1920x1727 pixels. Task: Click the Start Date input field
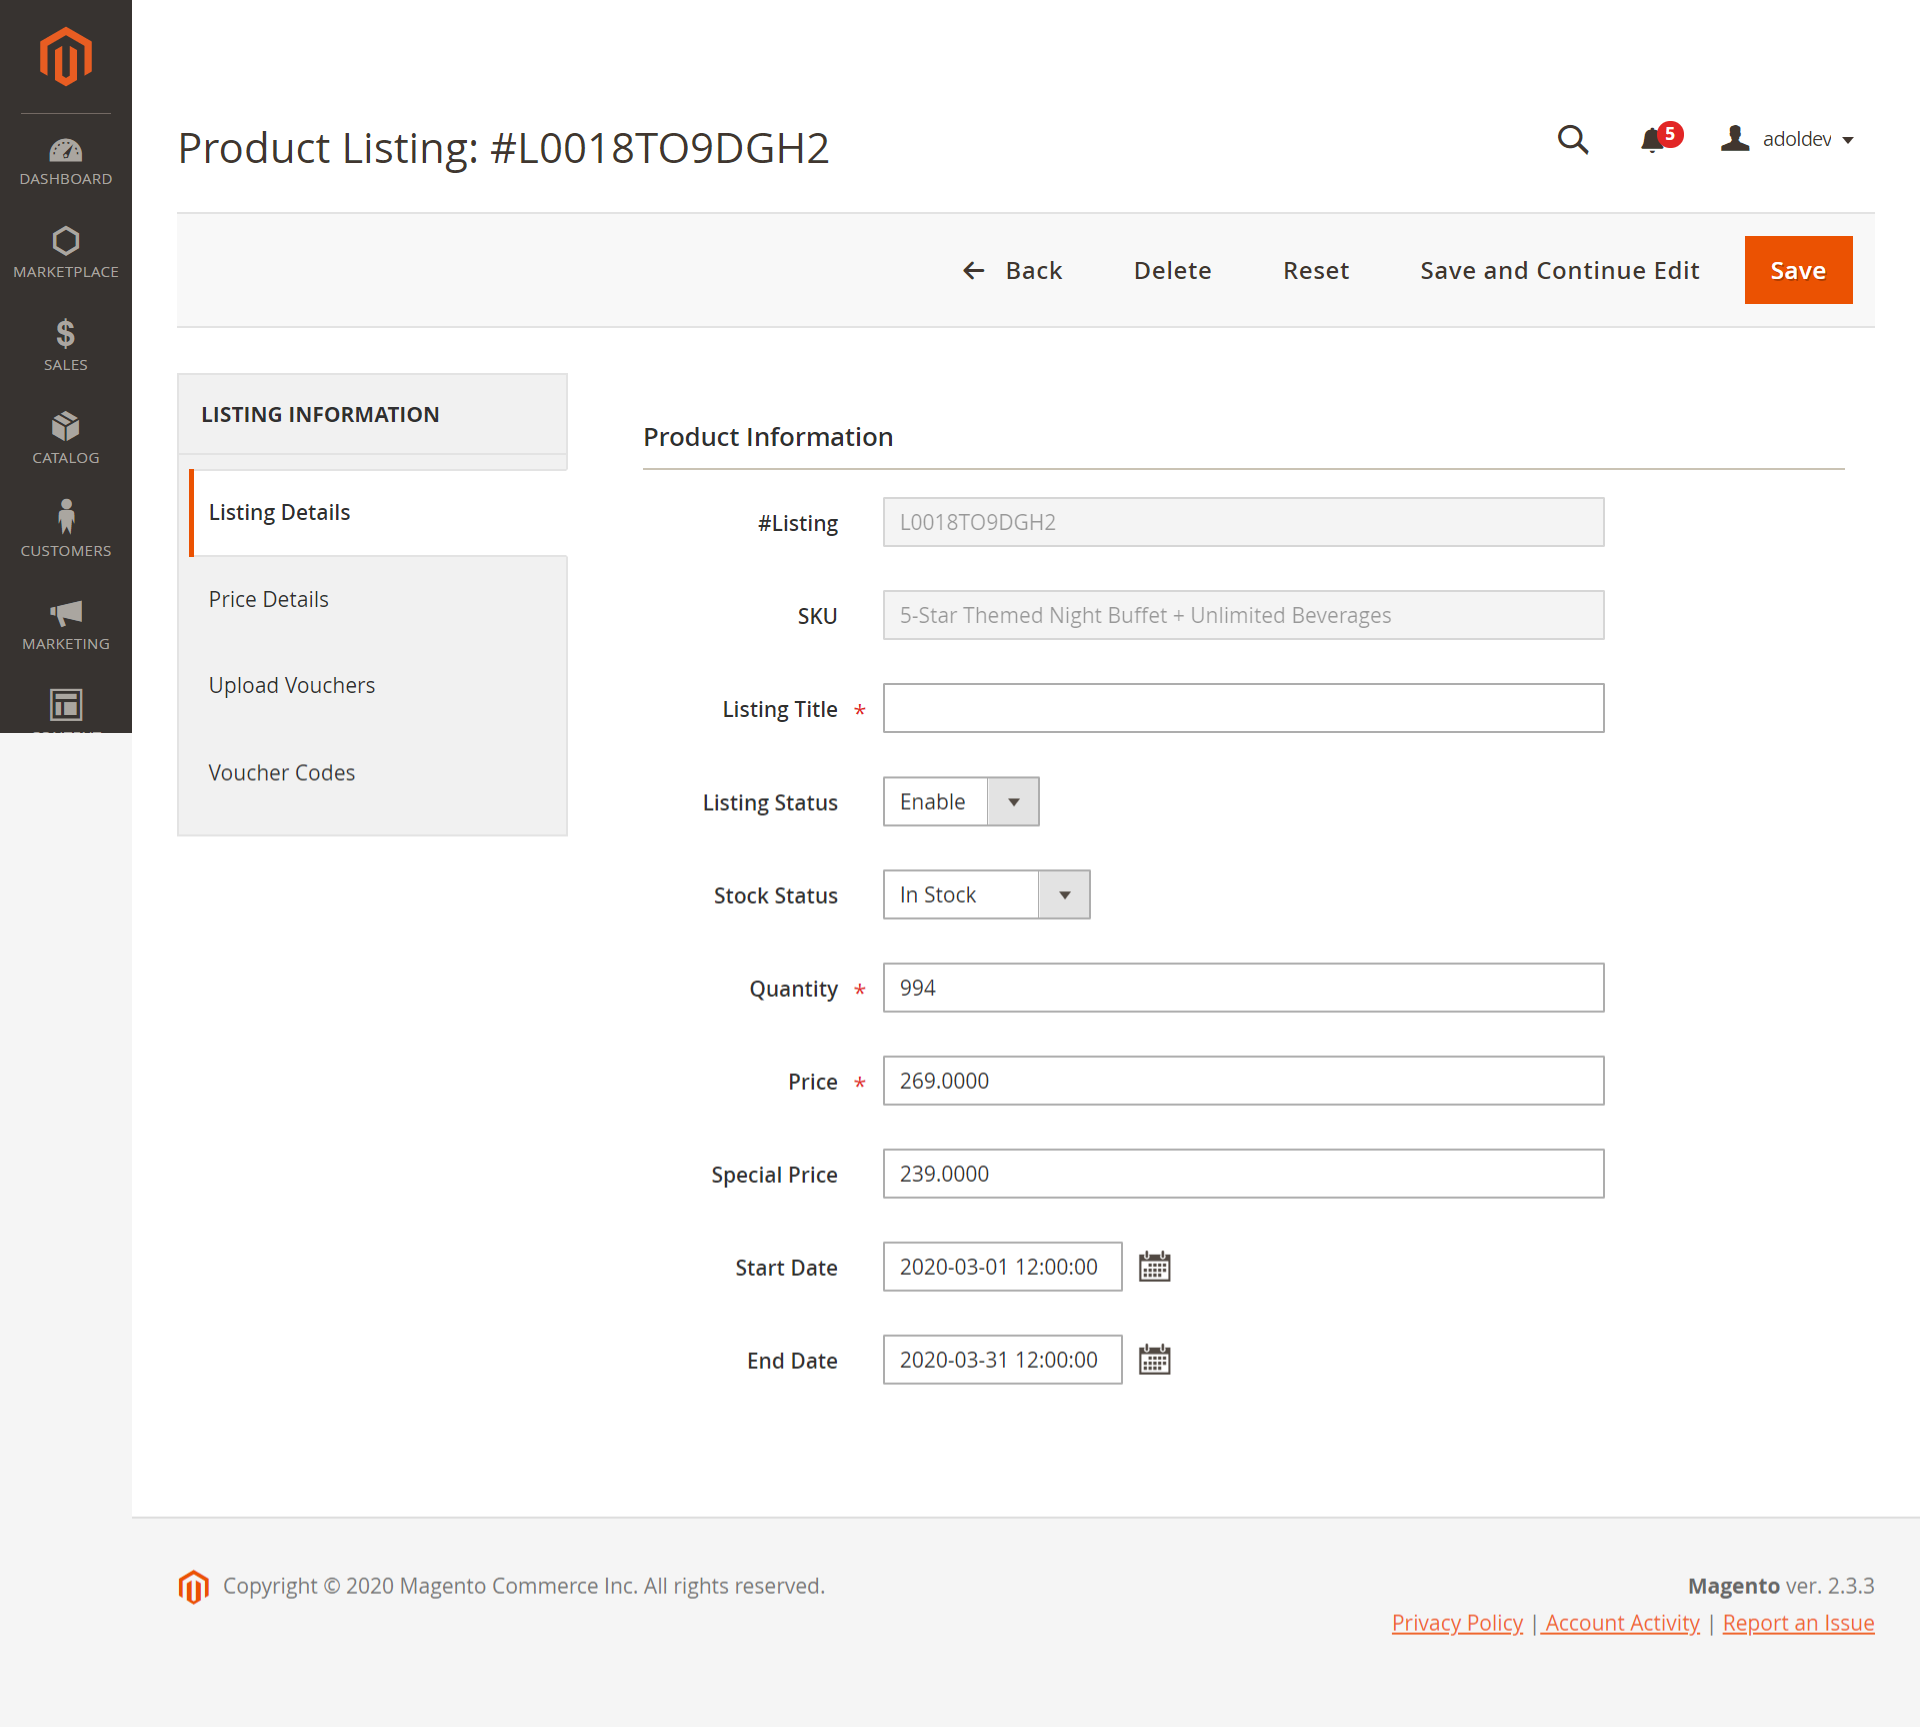pos(1002,1267)
